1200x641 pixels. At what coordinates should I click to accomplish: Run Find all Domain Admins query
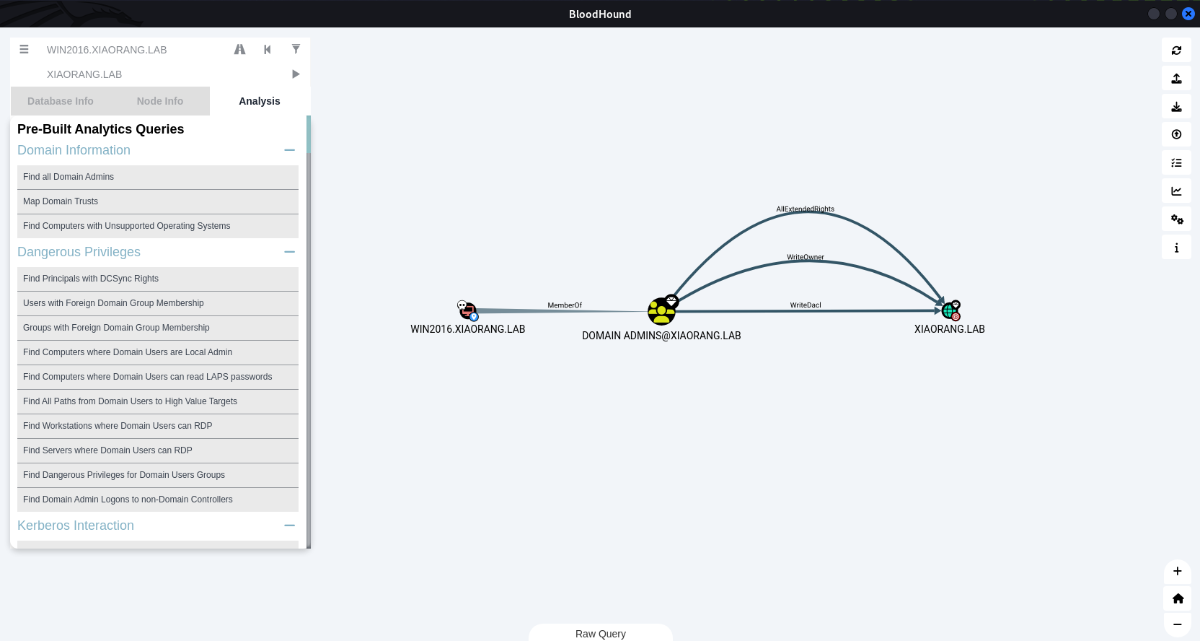tap(158, 177)
